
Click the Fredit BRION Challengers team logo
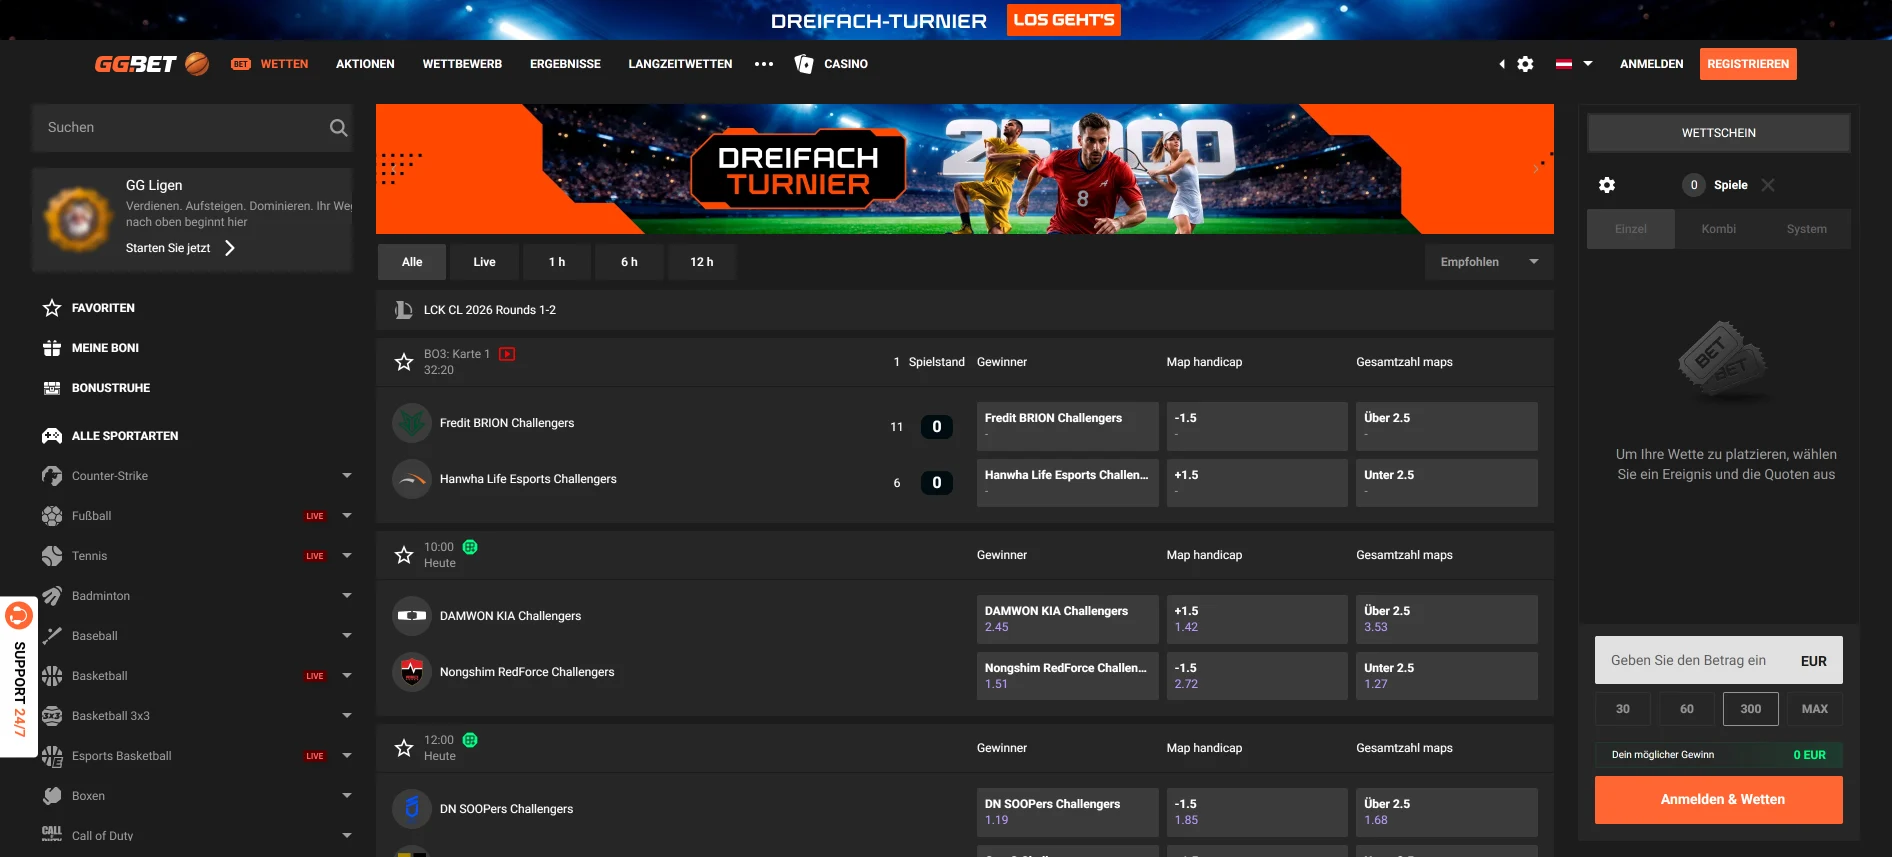(412, 423)
